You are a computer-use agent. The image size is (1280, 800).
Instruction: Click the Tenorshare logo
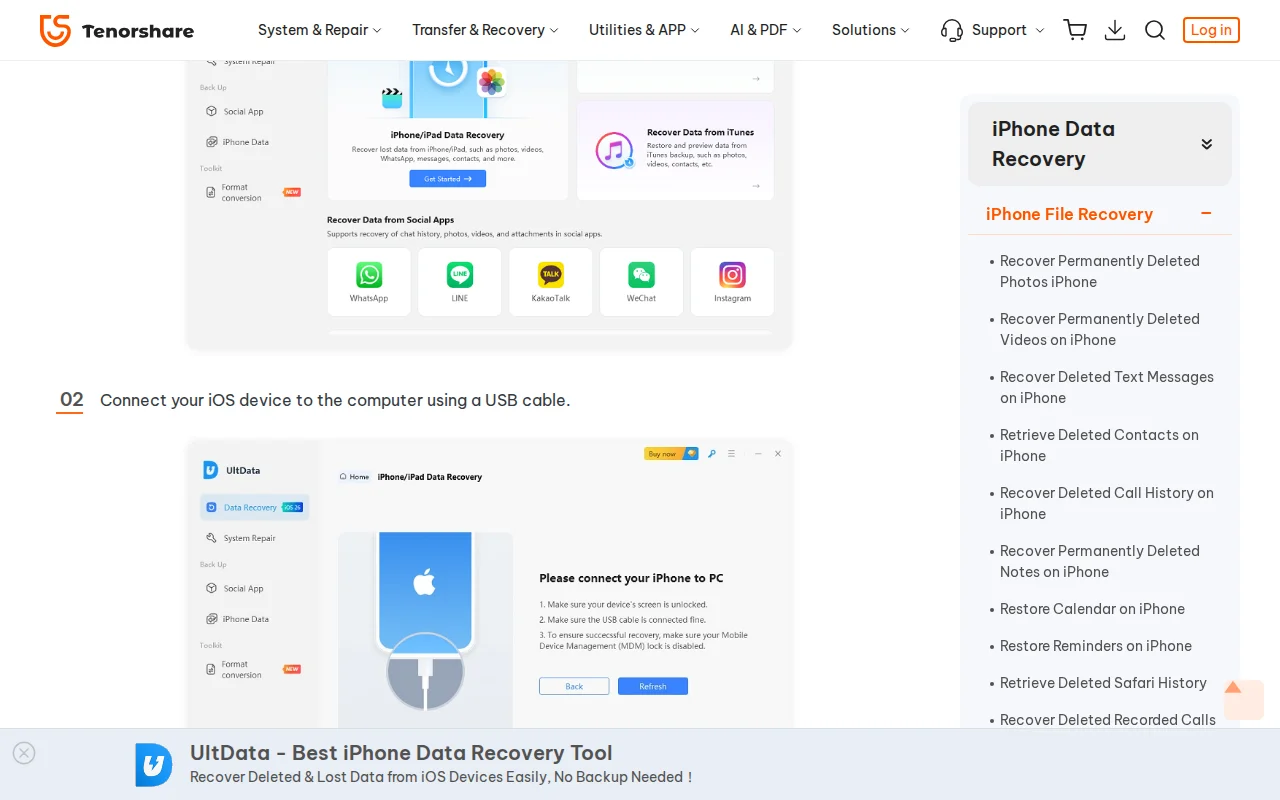pos(116,30)
